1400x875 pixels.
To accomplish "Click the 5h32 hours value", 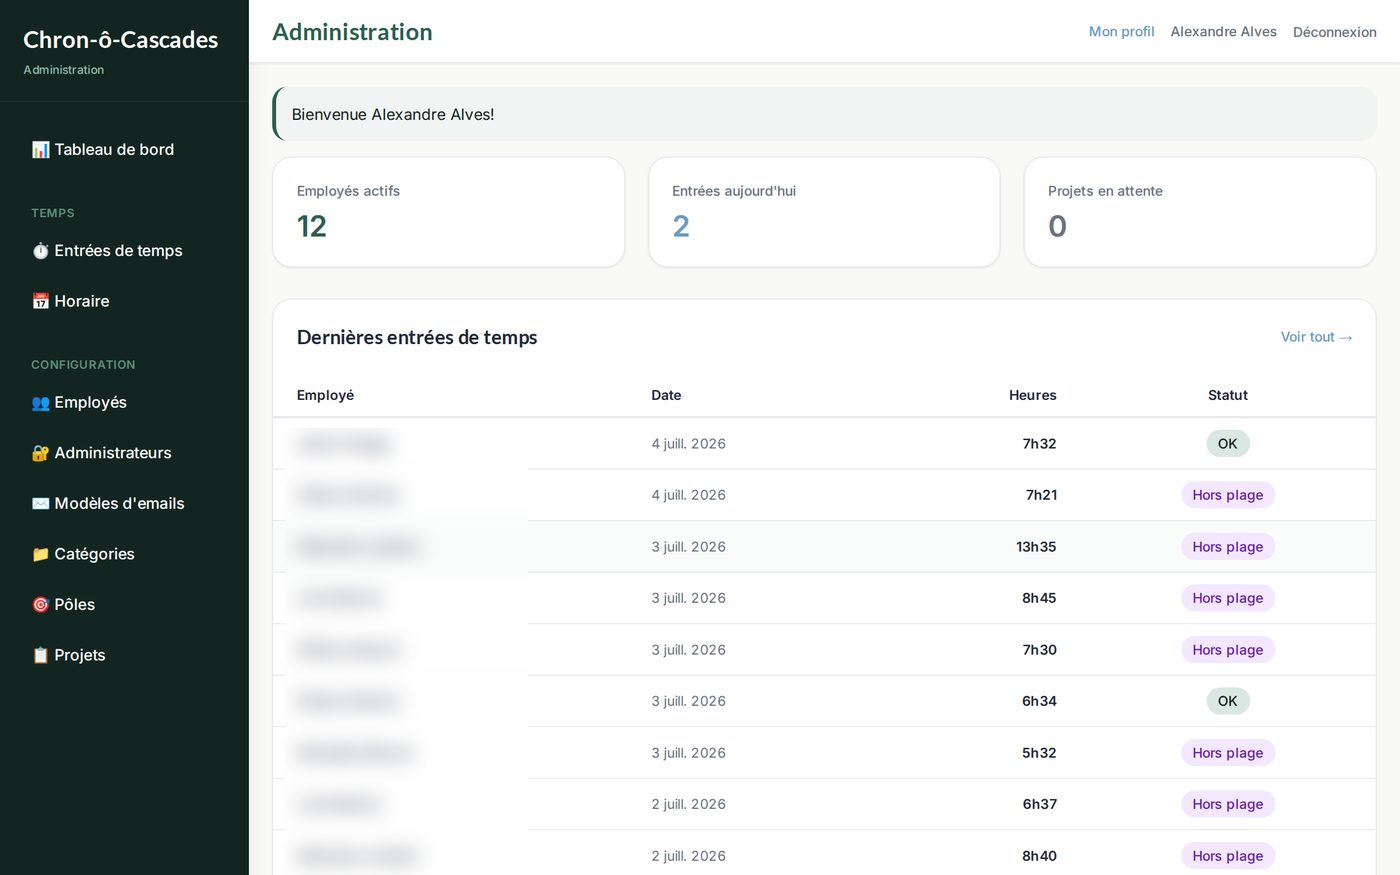I will point(1039,753).
